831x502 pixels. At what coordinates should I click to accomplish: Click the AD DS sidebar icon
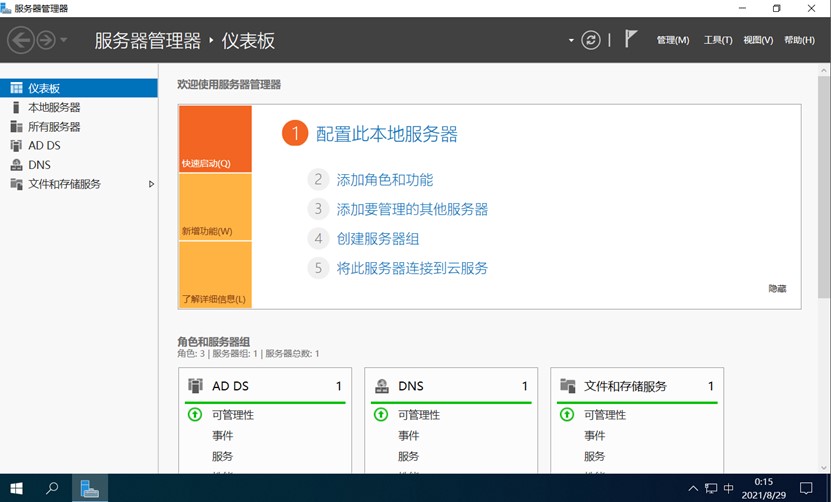click(x=16, y=146)
